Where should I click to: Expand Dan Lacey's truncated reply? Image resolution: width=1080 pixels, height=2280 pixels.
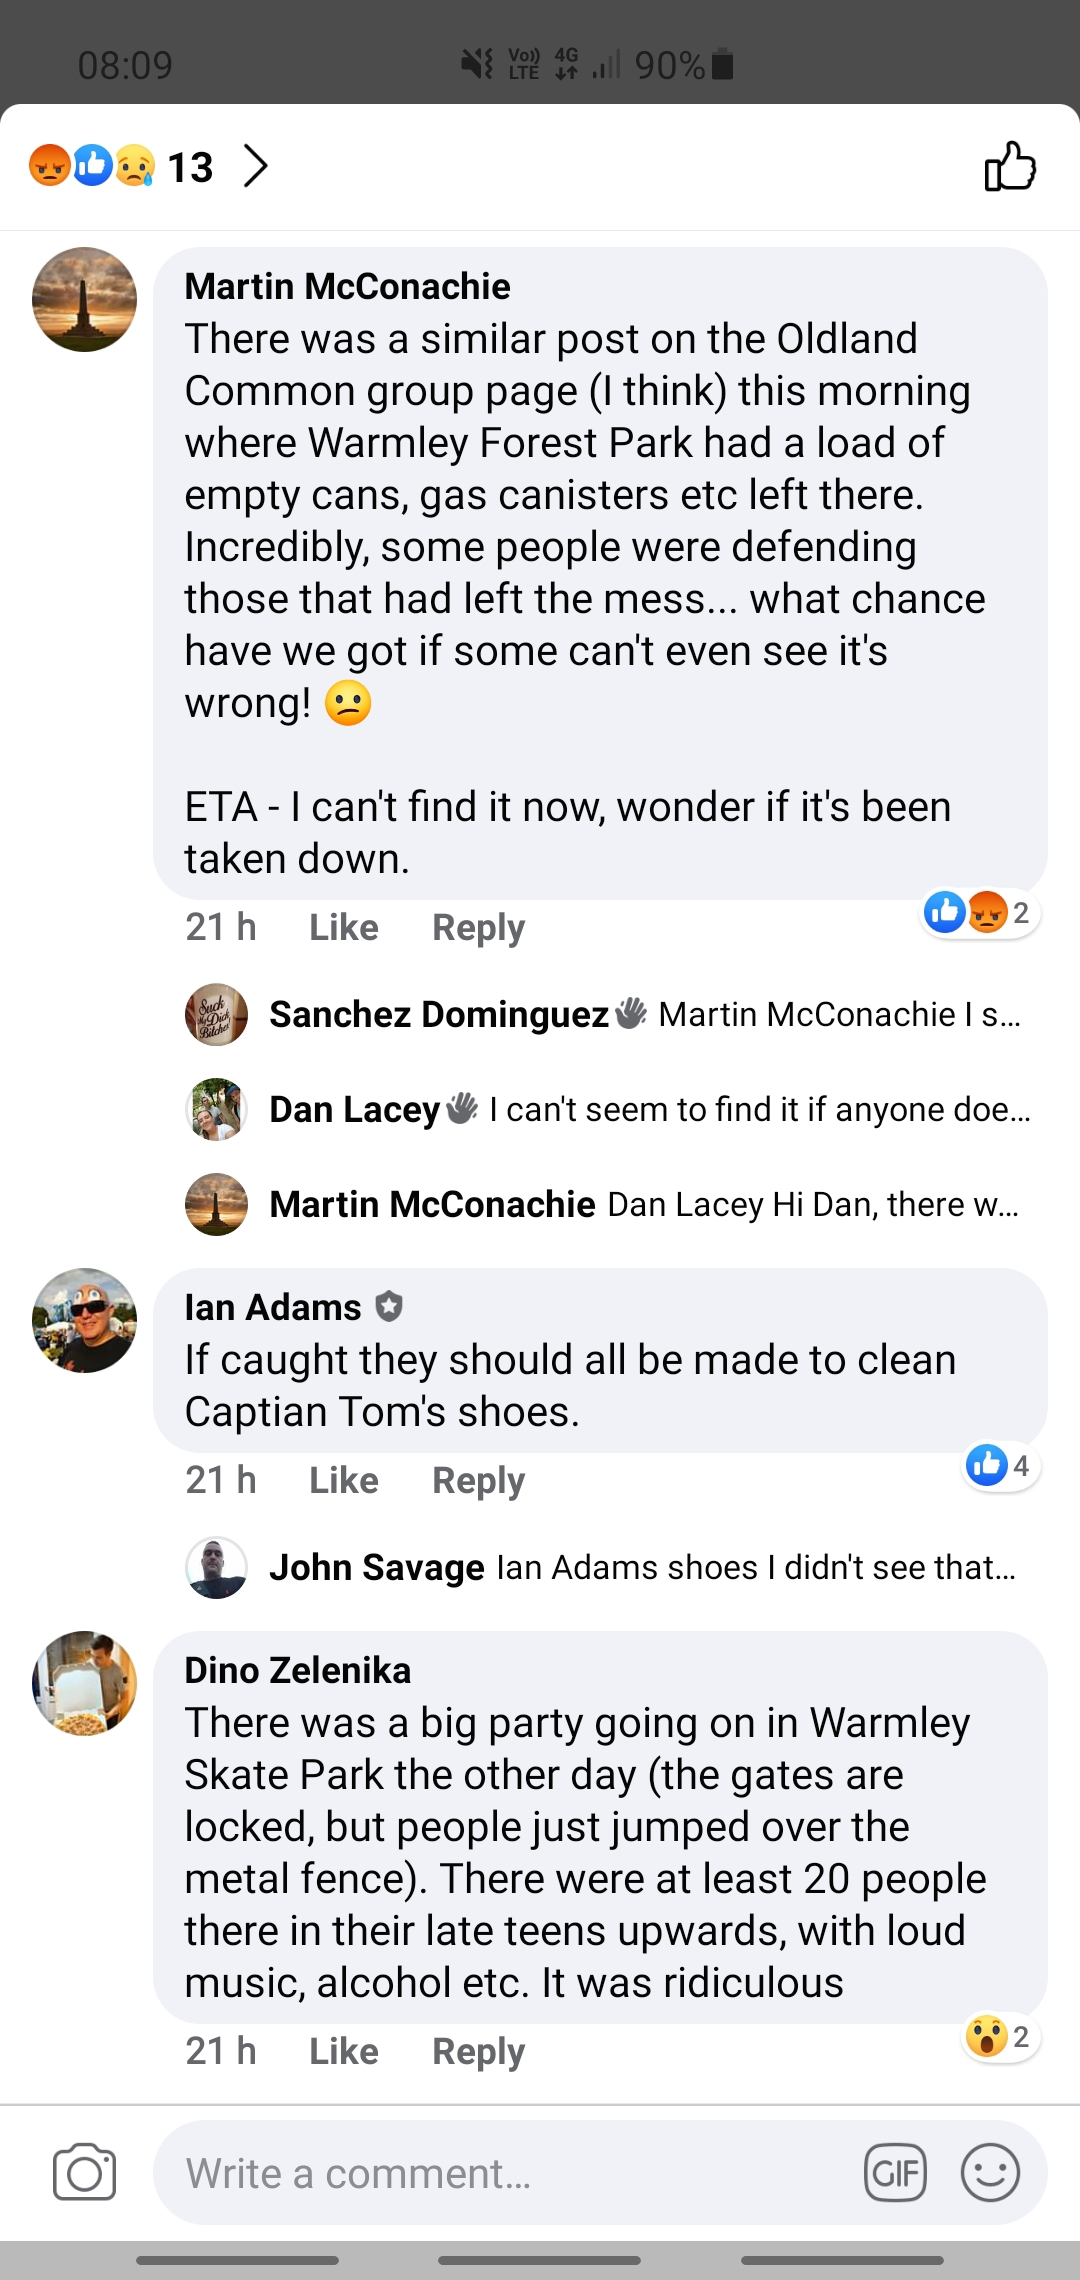[760, 1109]
